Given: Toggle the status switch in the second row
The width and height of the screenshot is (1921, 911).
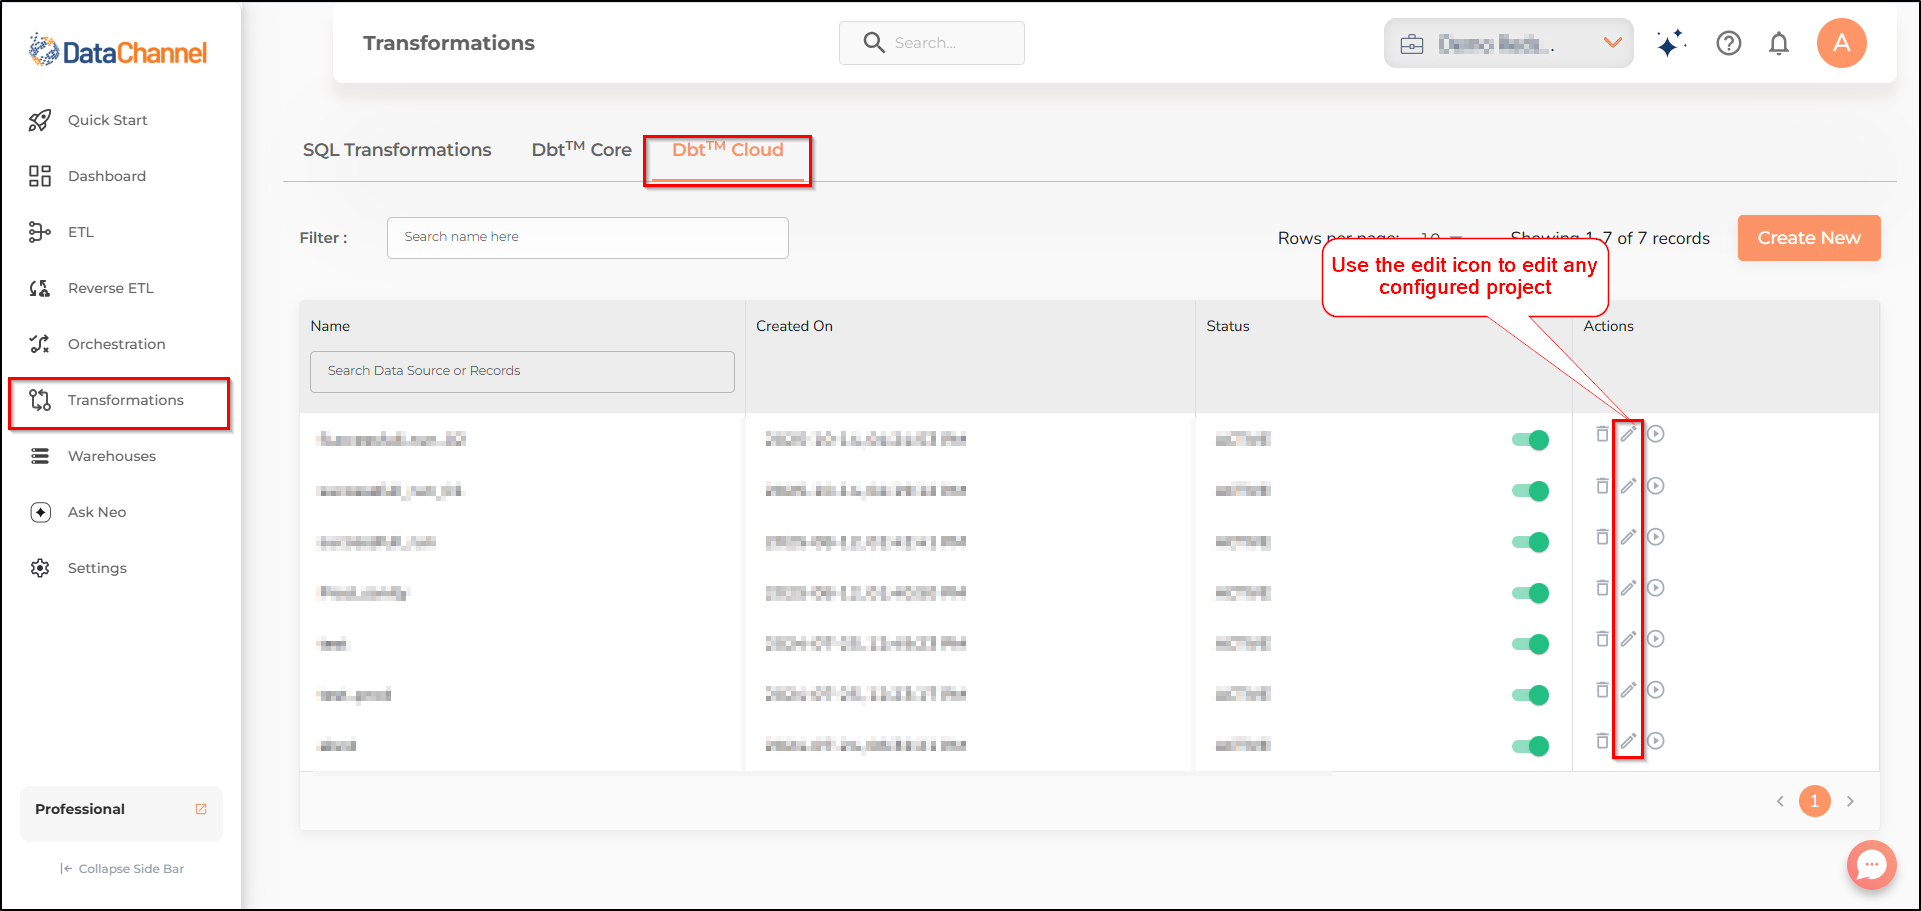Looking at the screenshot, I should point(1530,491).
